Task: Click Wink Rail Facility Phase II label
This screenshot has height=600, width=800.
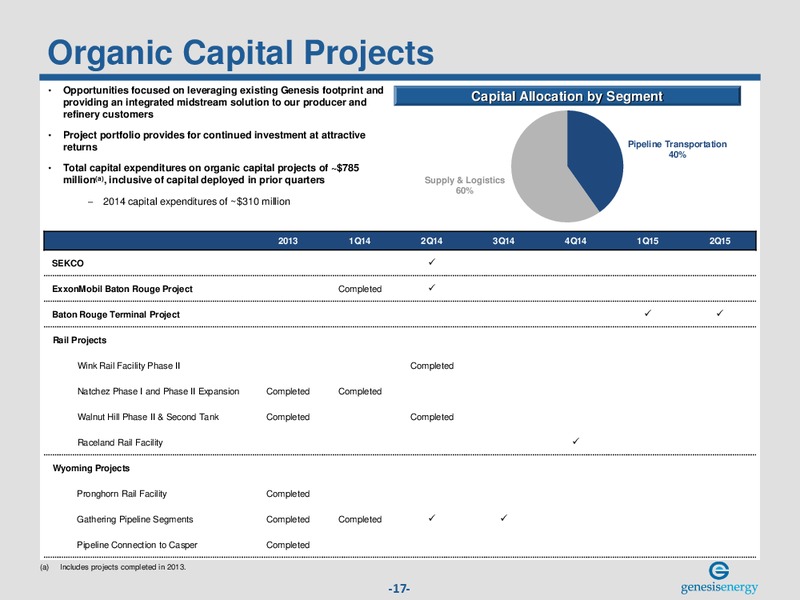Action: point(129,366)
